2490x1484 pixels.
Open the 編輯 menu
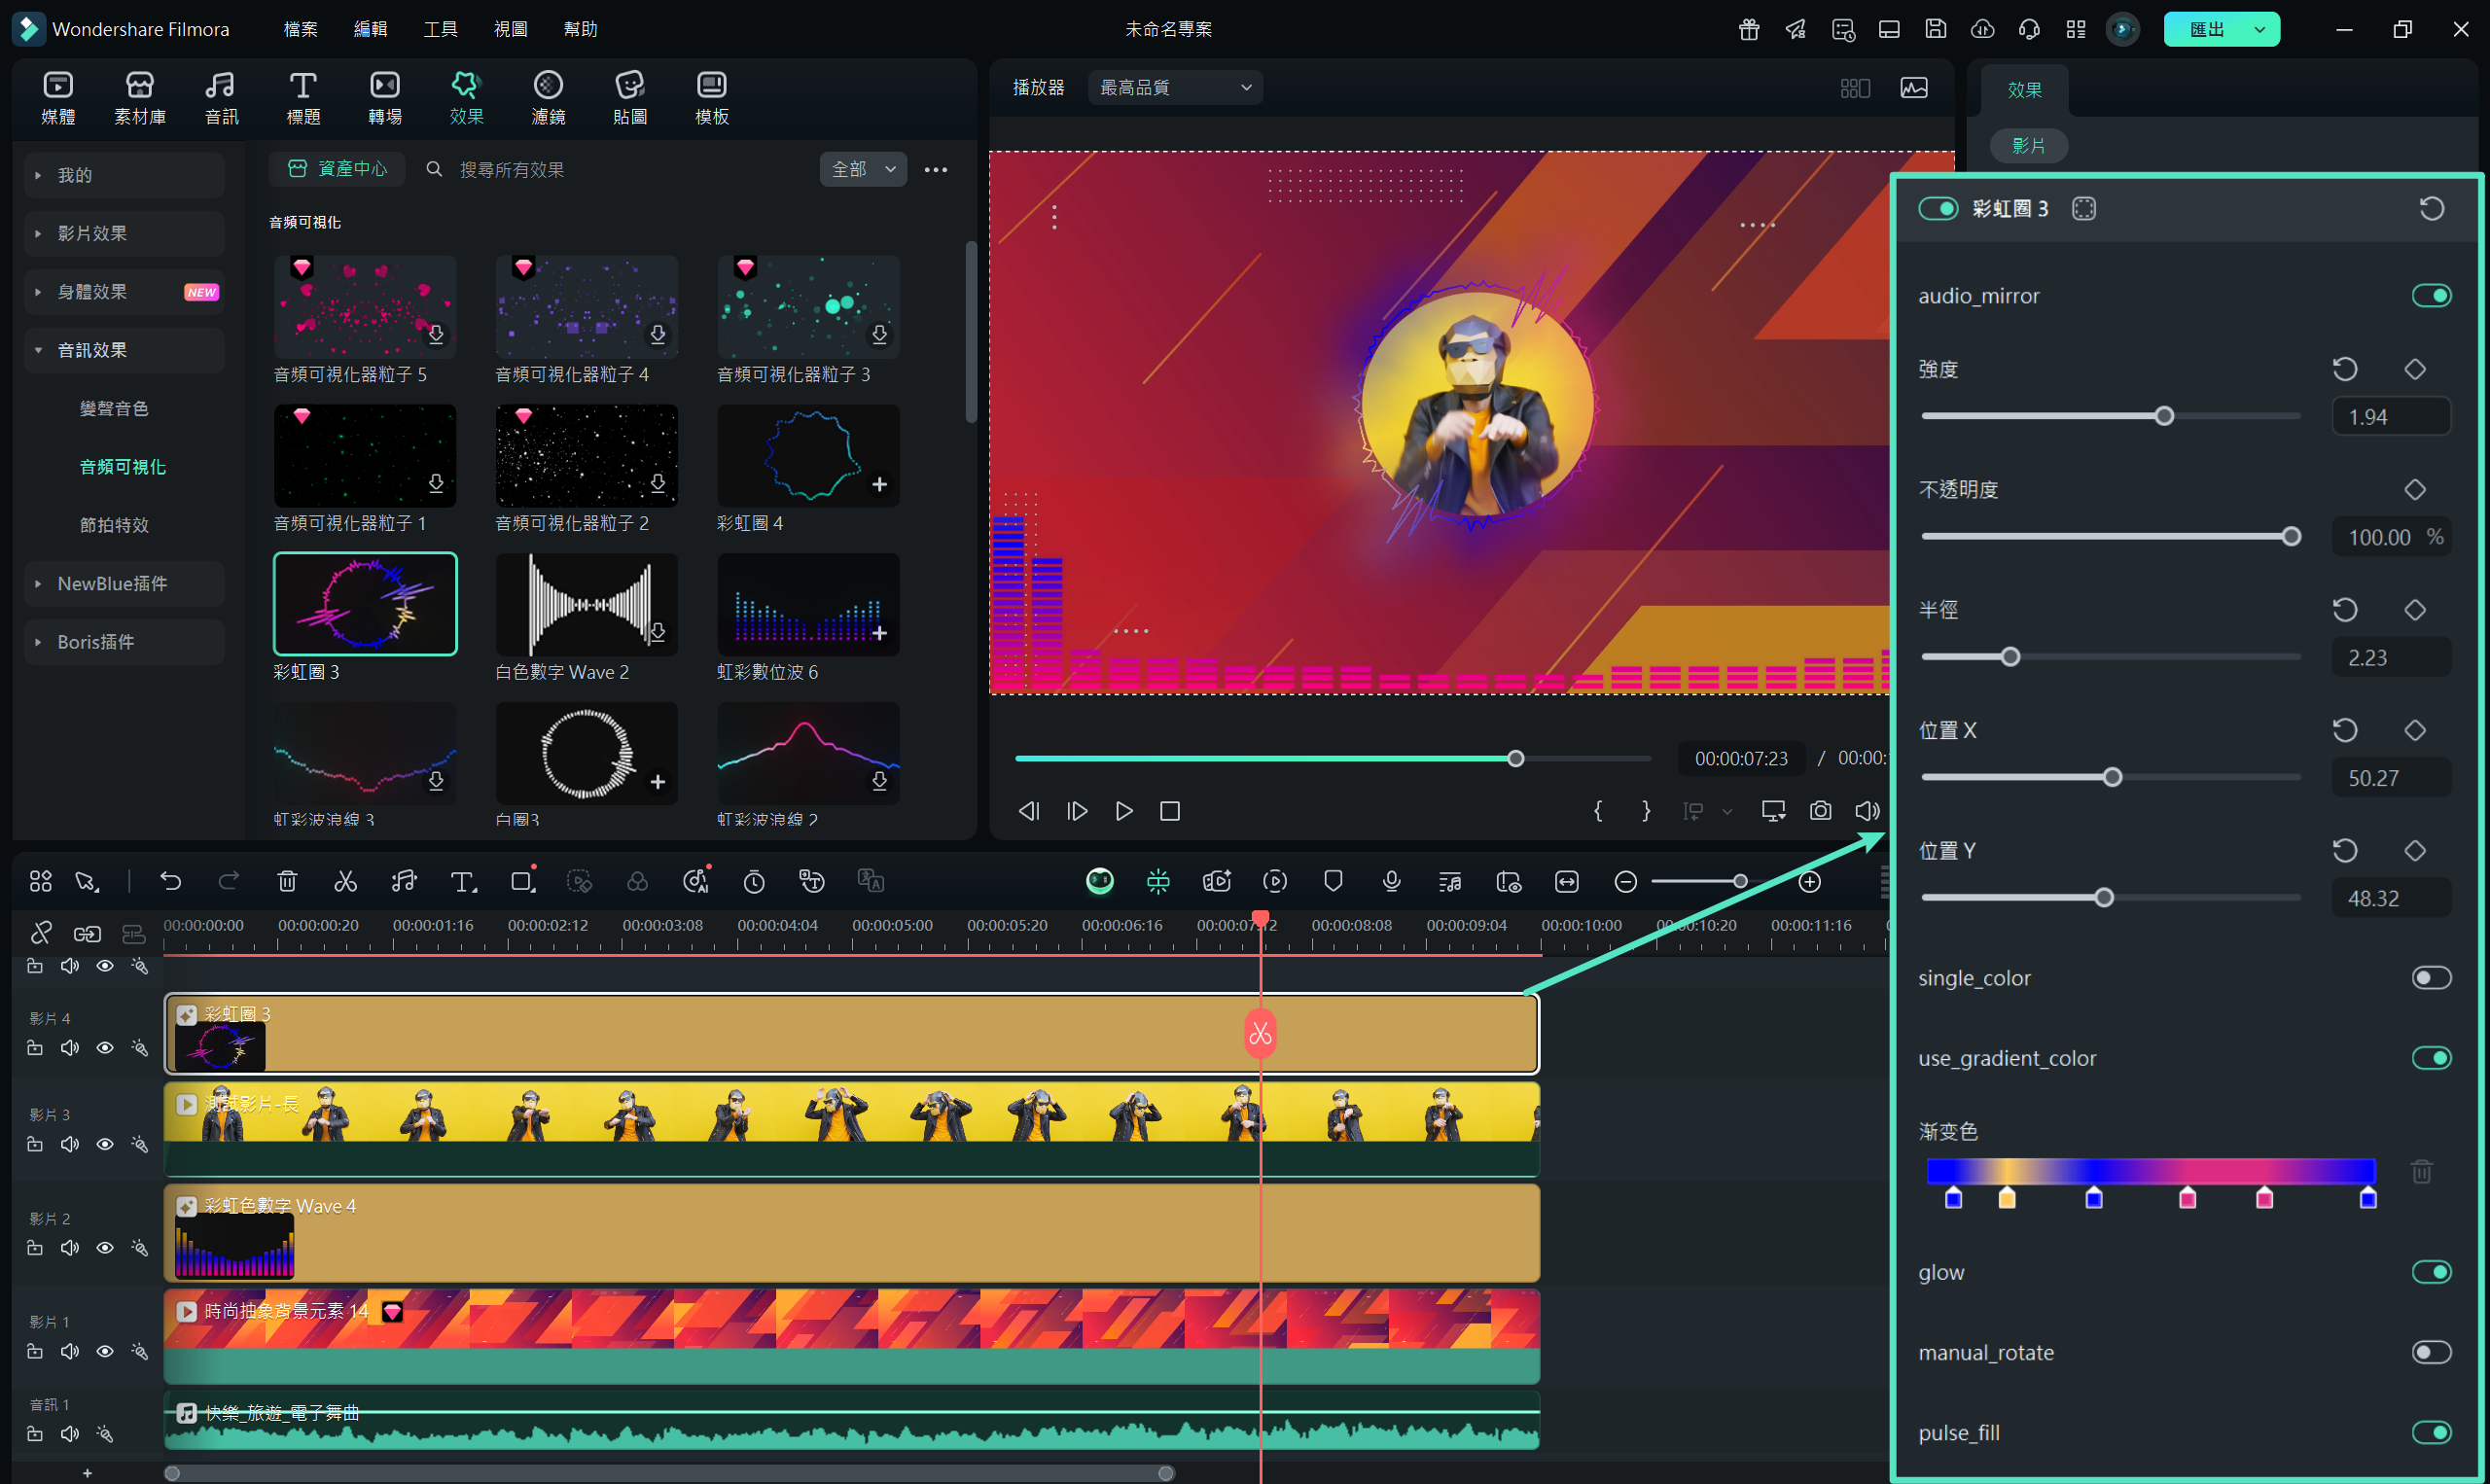[370, 29]
